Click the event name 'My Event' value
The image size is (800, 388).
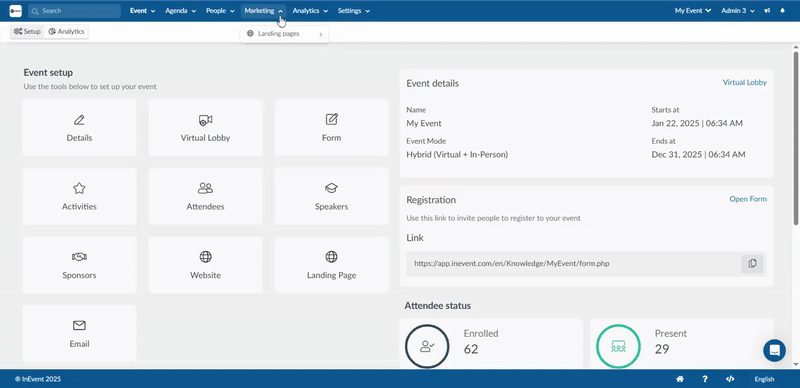424,124
